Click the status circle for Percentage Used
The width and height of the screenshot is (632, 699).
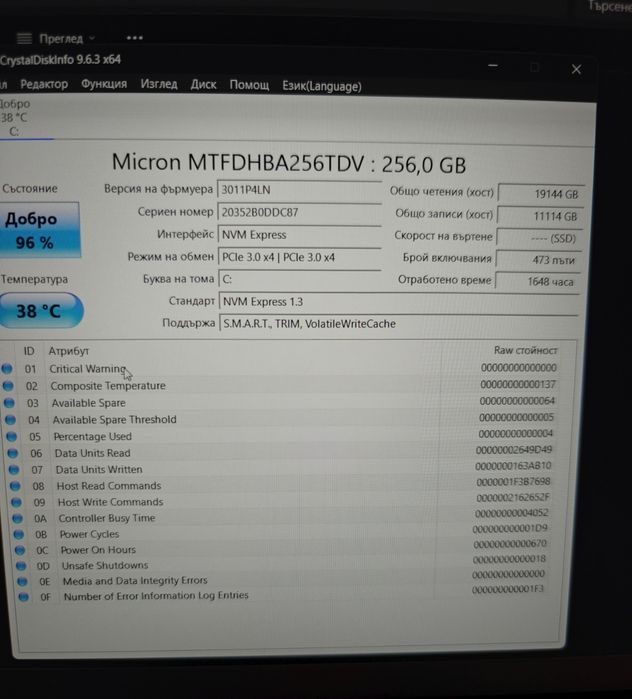tap(12, 436)
